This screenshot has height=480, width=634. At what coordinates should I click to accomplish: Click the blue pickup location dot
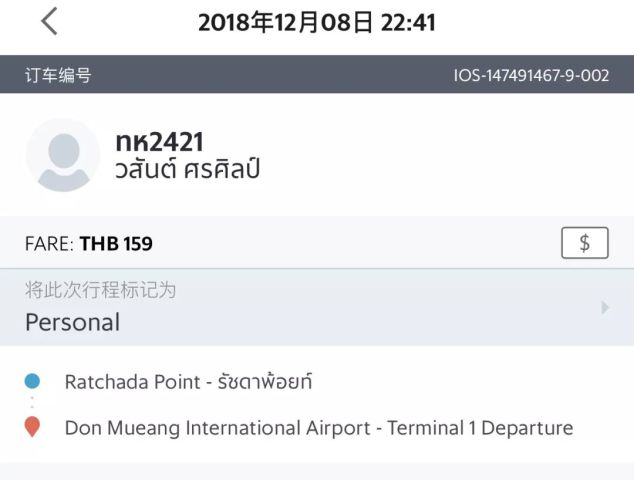[x=32, y=381]
